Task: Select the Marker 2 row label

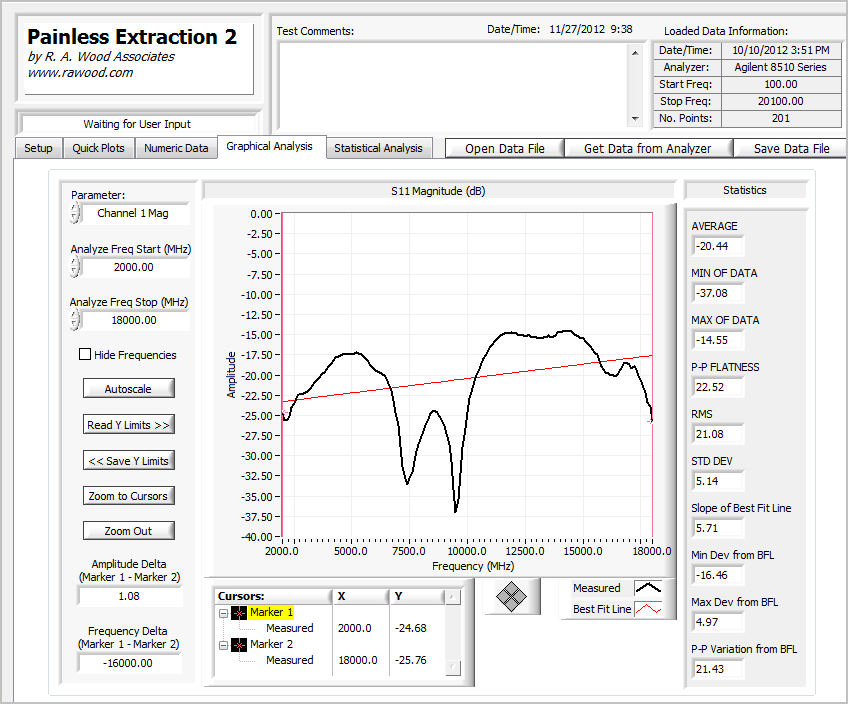Action: click(x=271, y=644)
